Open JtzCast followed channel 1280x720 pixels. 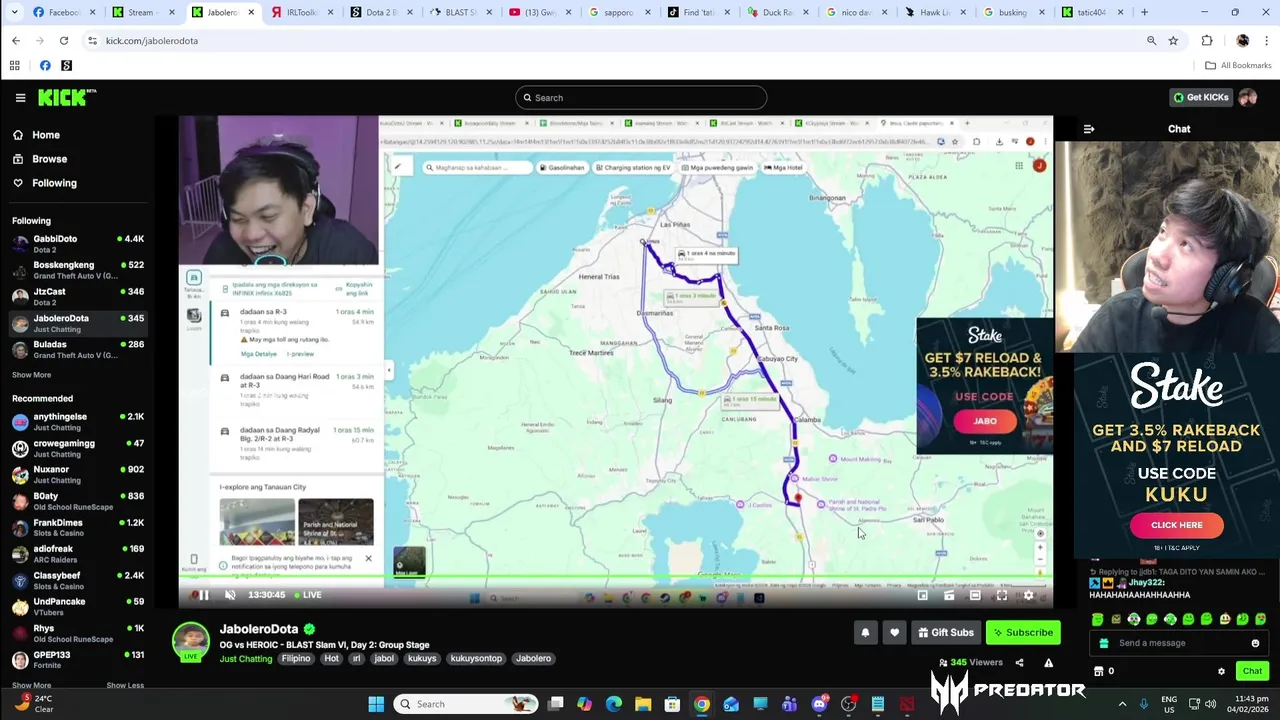pyautogui.click(x=78, y=297)
